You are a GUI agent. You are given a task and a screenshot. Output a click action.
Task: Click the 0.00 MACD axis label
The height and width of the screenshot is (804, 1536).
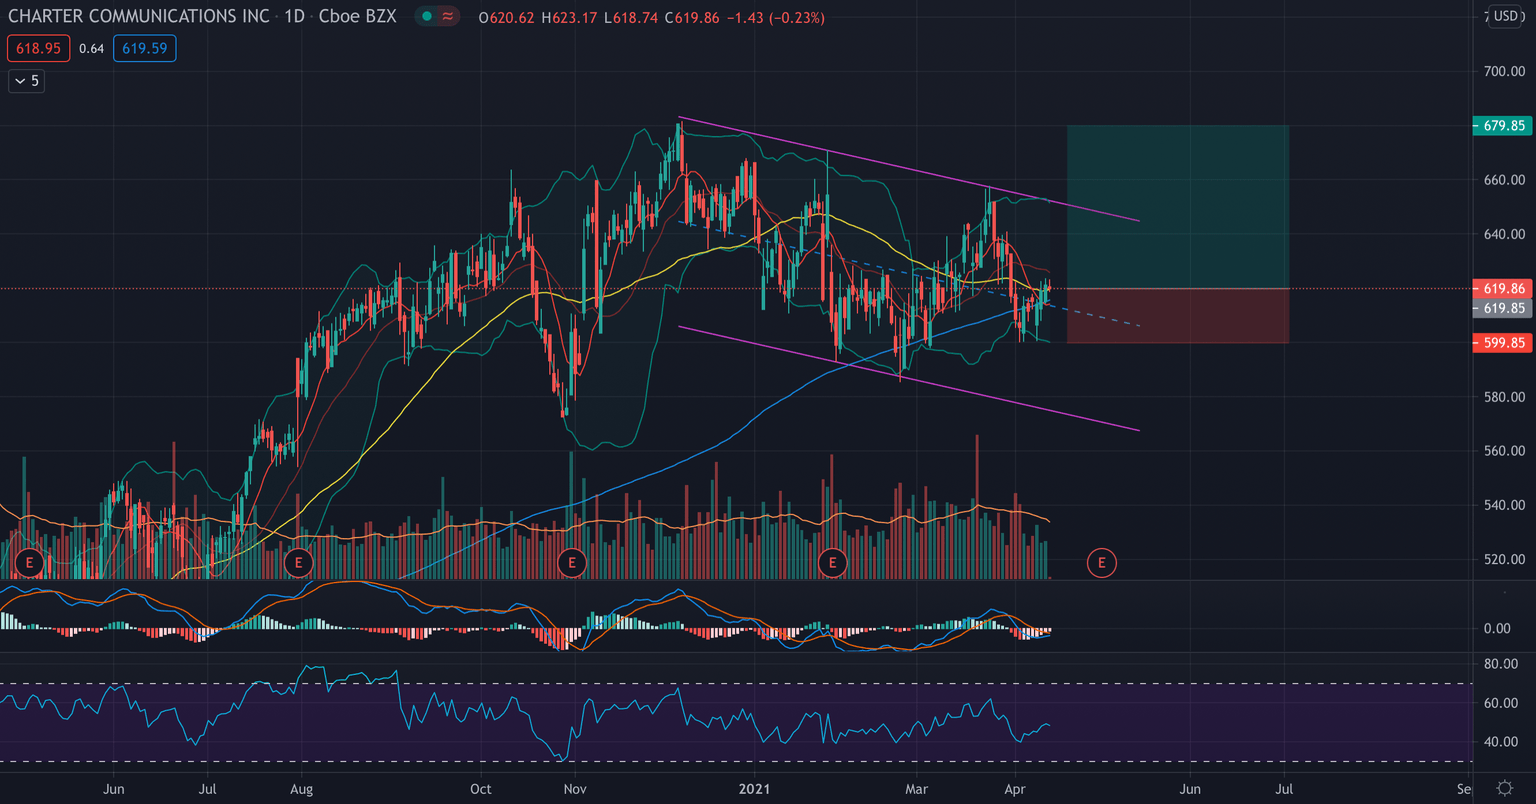coord(1497,628)
